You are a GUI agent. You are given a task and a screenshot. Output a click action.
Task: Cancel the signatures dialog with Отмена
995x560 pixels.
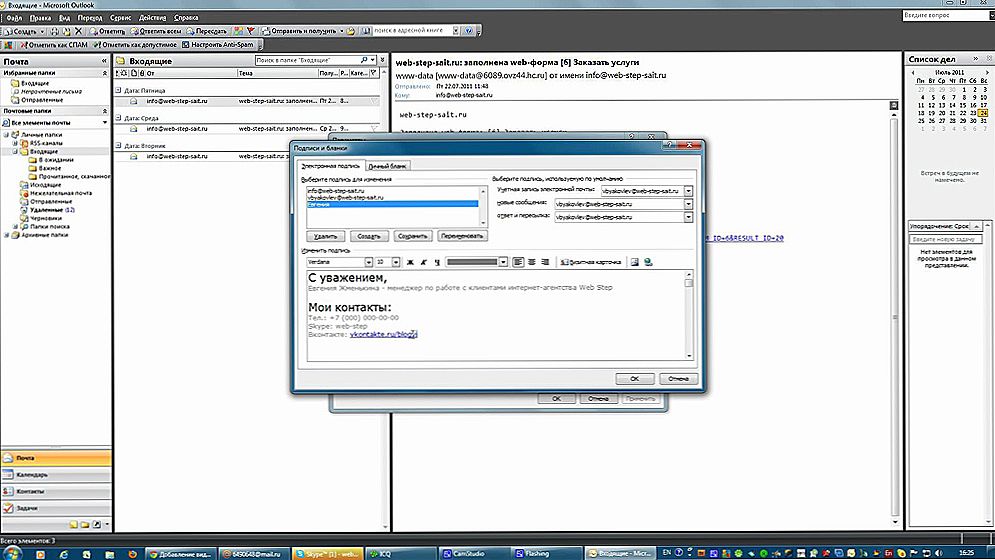pyautogui.click(x=678, y=378)
